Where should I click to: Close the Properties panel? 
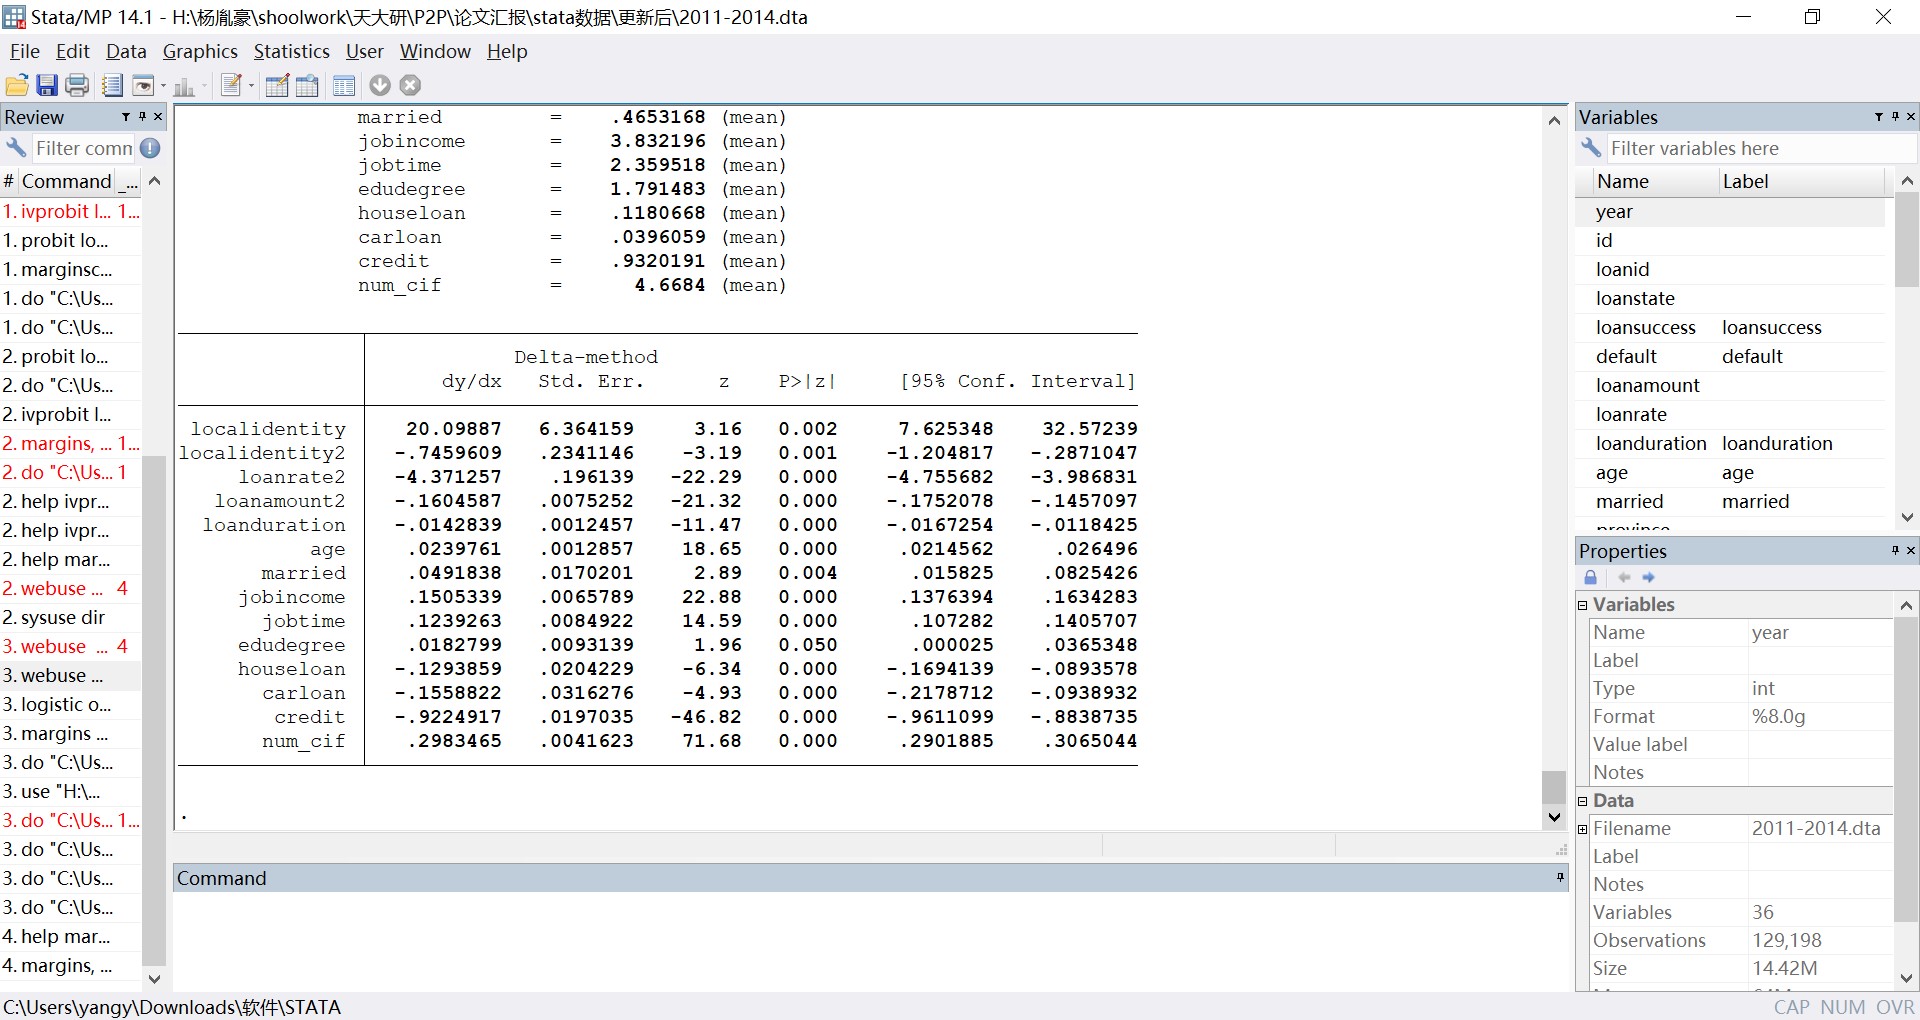pos(1911,551)
